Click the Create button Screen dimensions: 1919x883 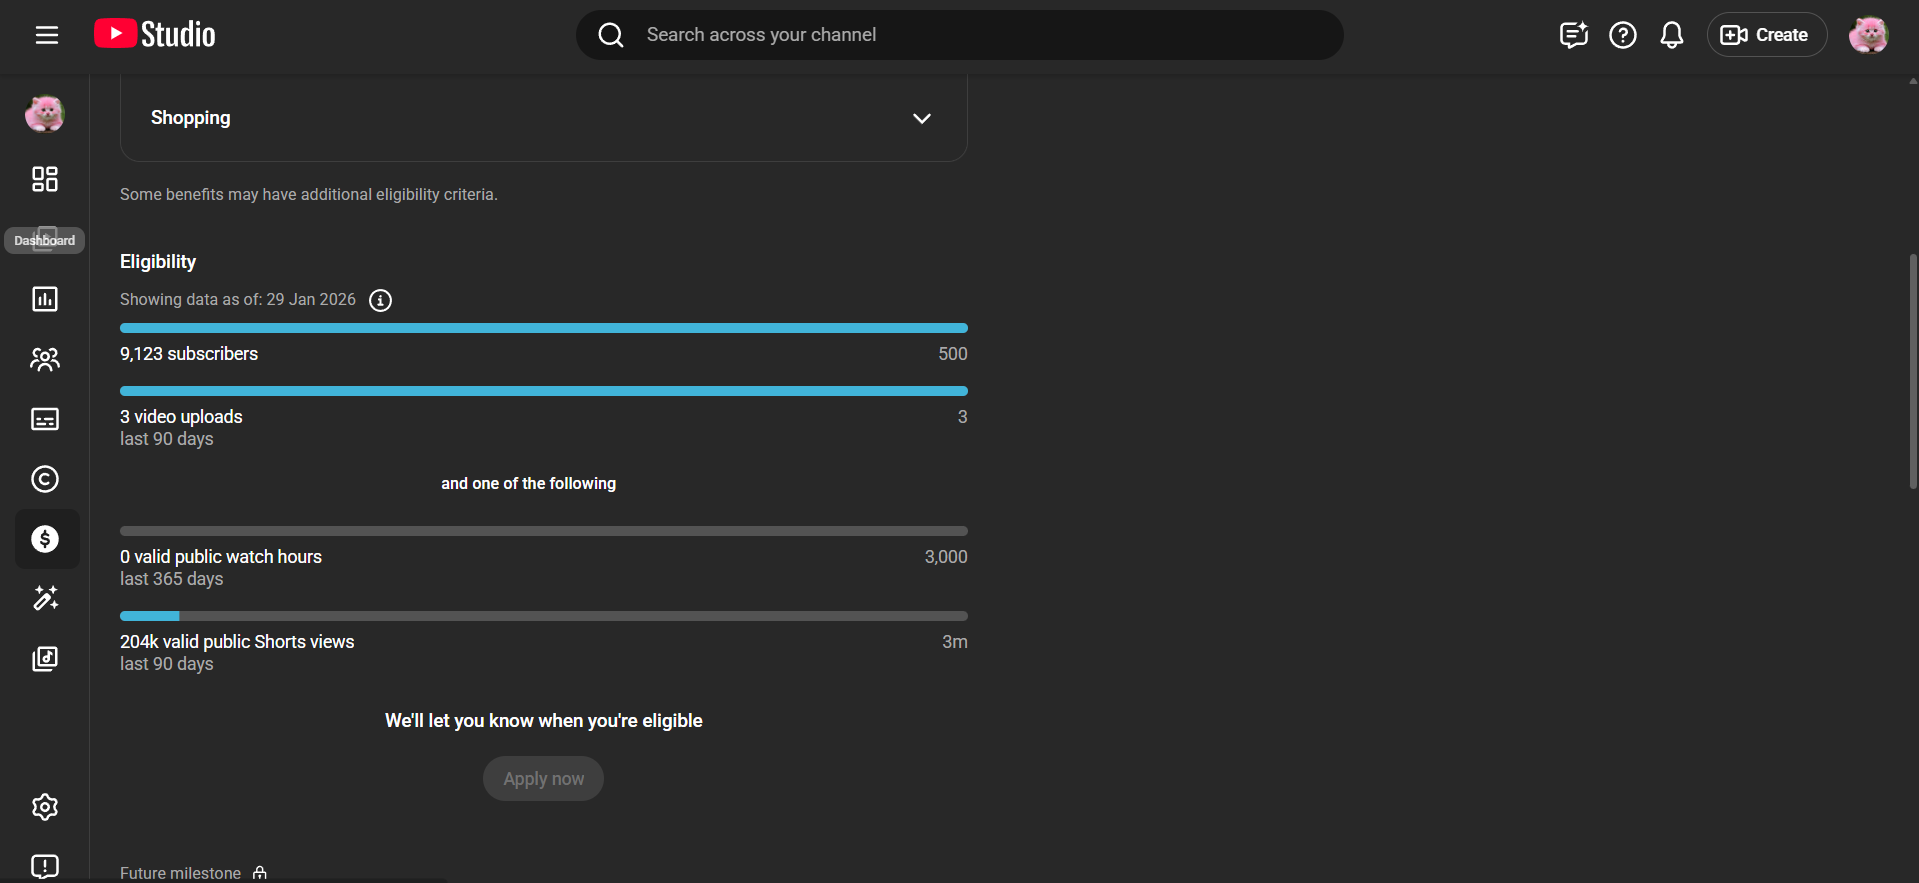(x=1766, y=35)
